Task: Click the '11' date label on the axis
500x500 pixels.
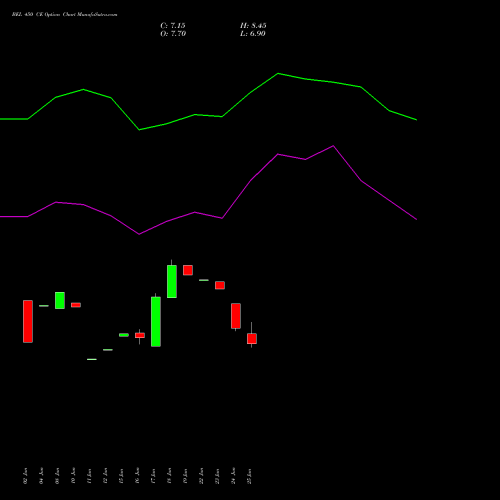Action: [x=89, y=476]
